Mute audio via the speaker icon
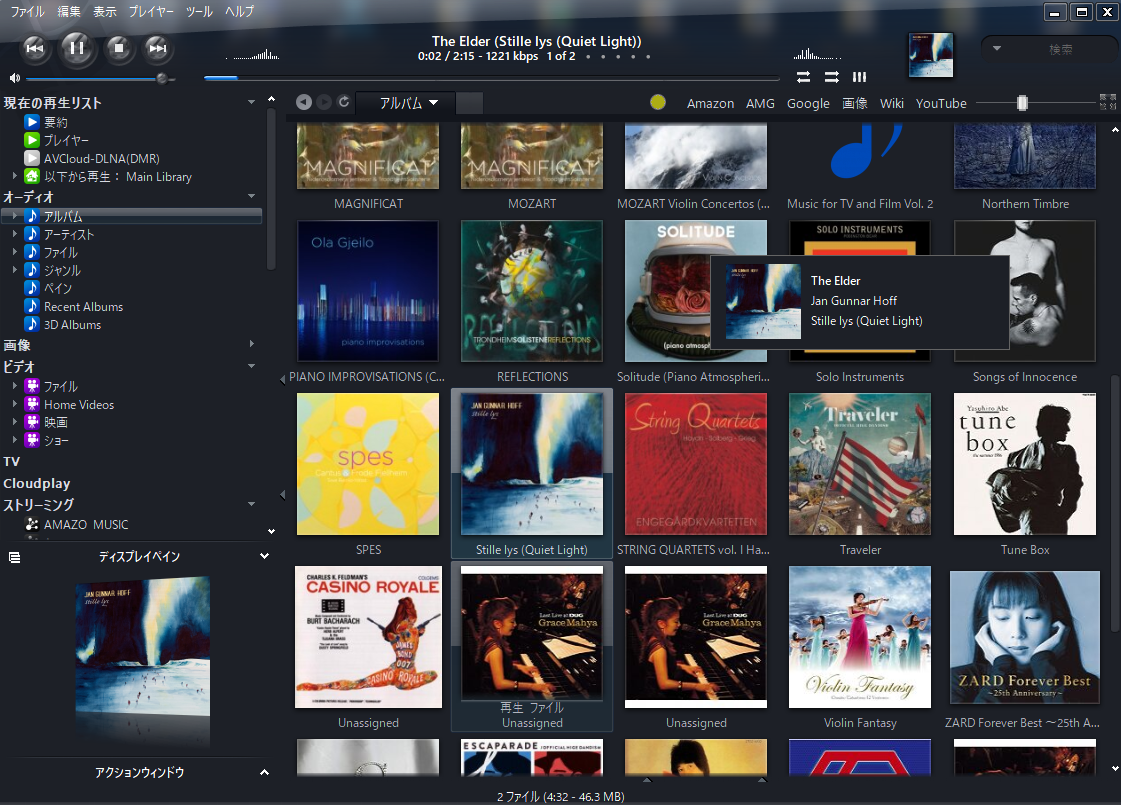1121x805 pixels. click(14, 78)
